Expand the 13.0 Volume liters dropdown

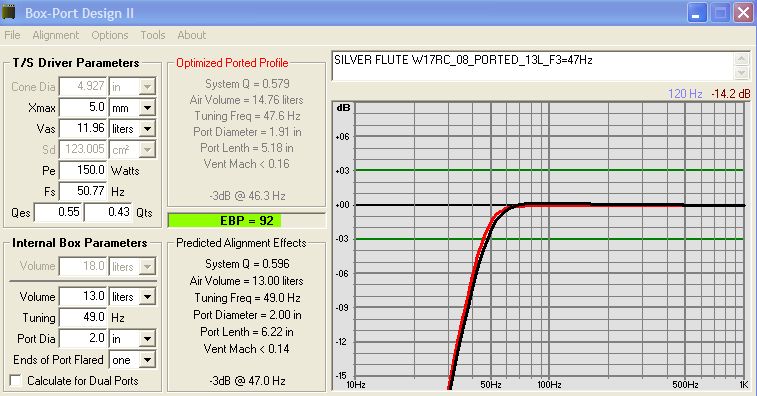click(x=147, y=297)
